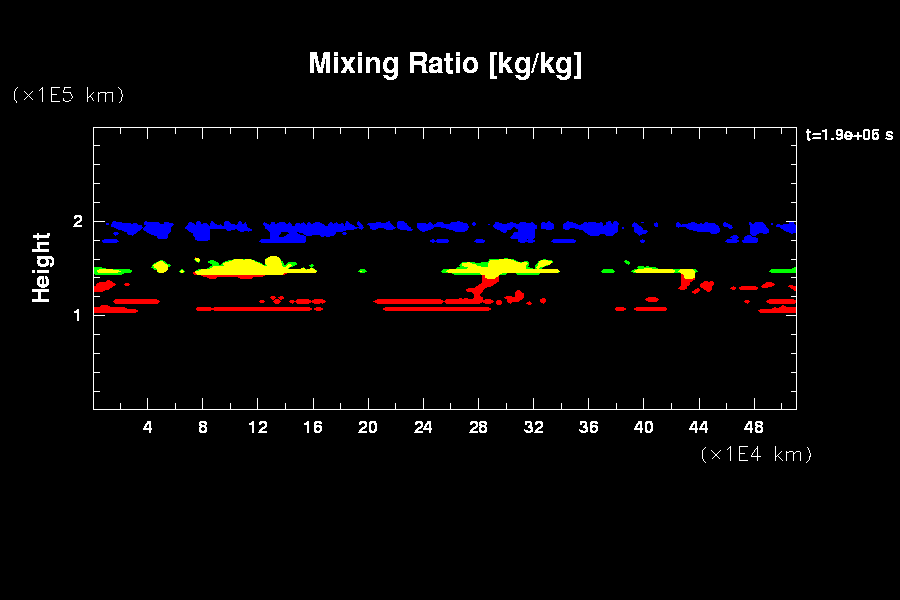Click x-axis tick label 48
Screen dimensions: 900x600
(x=753, y=428)
